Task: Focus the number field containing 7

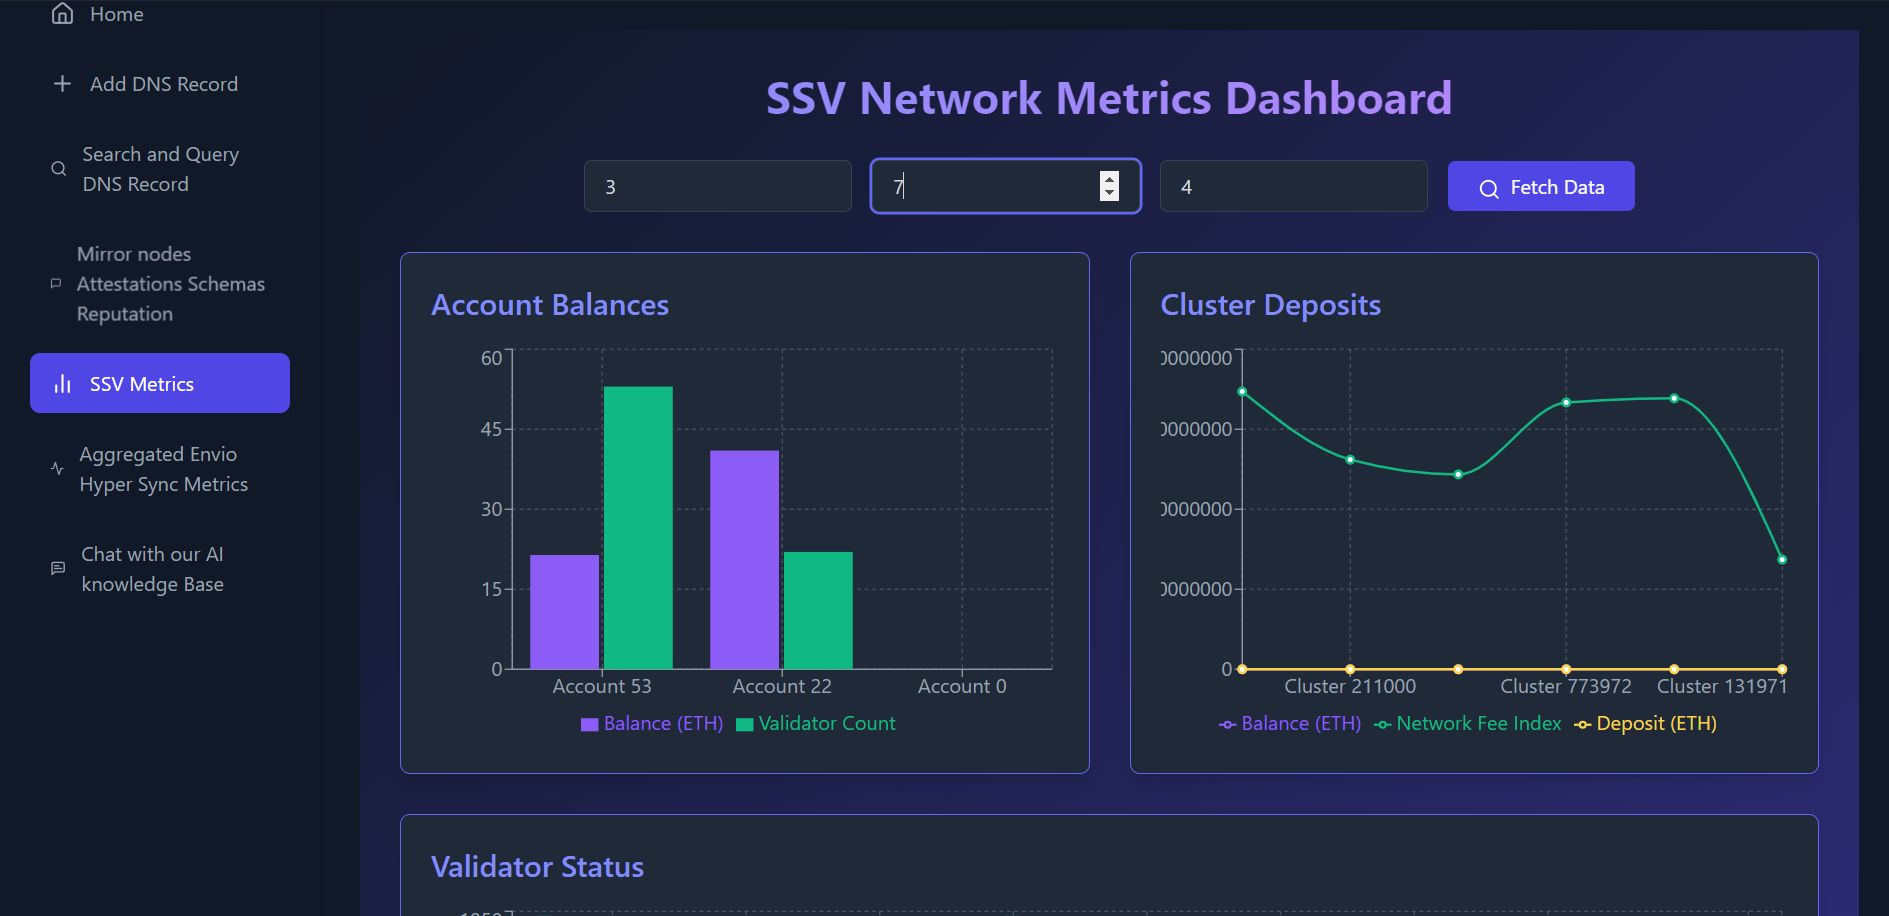Action: click(1005, 186)
